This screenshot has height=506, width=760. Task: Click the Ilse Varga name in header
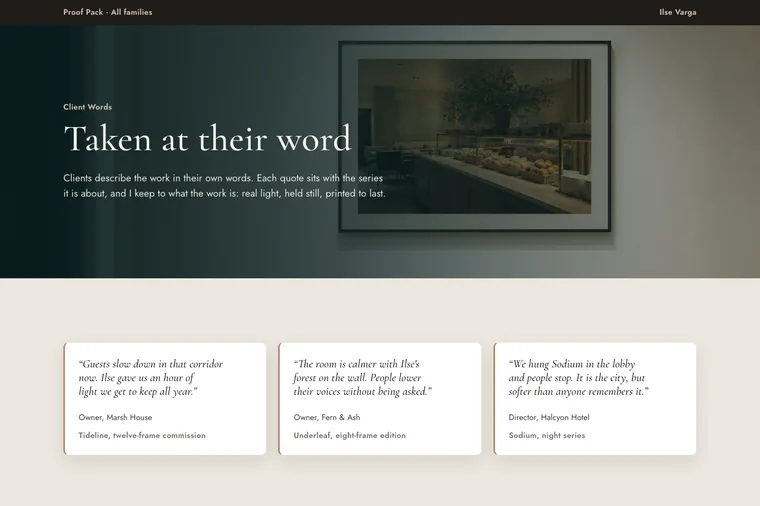[x=678, y=12]
